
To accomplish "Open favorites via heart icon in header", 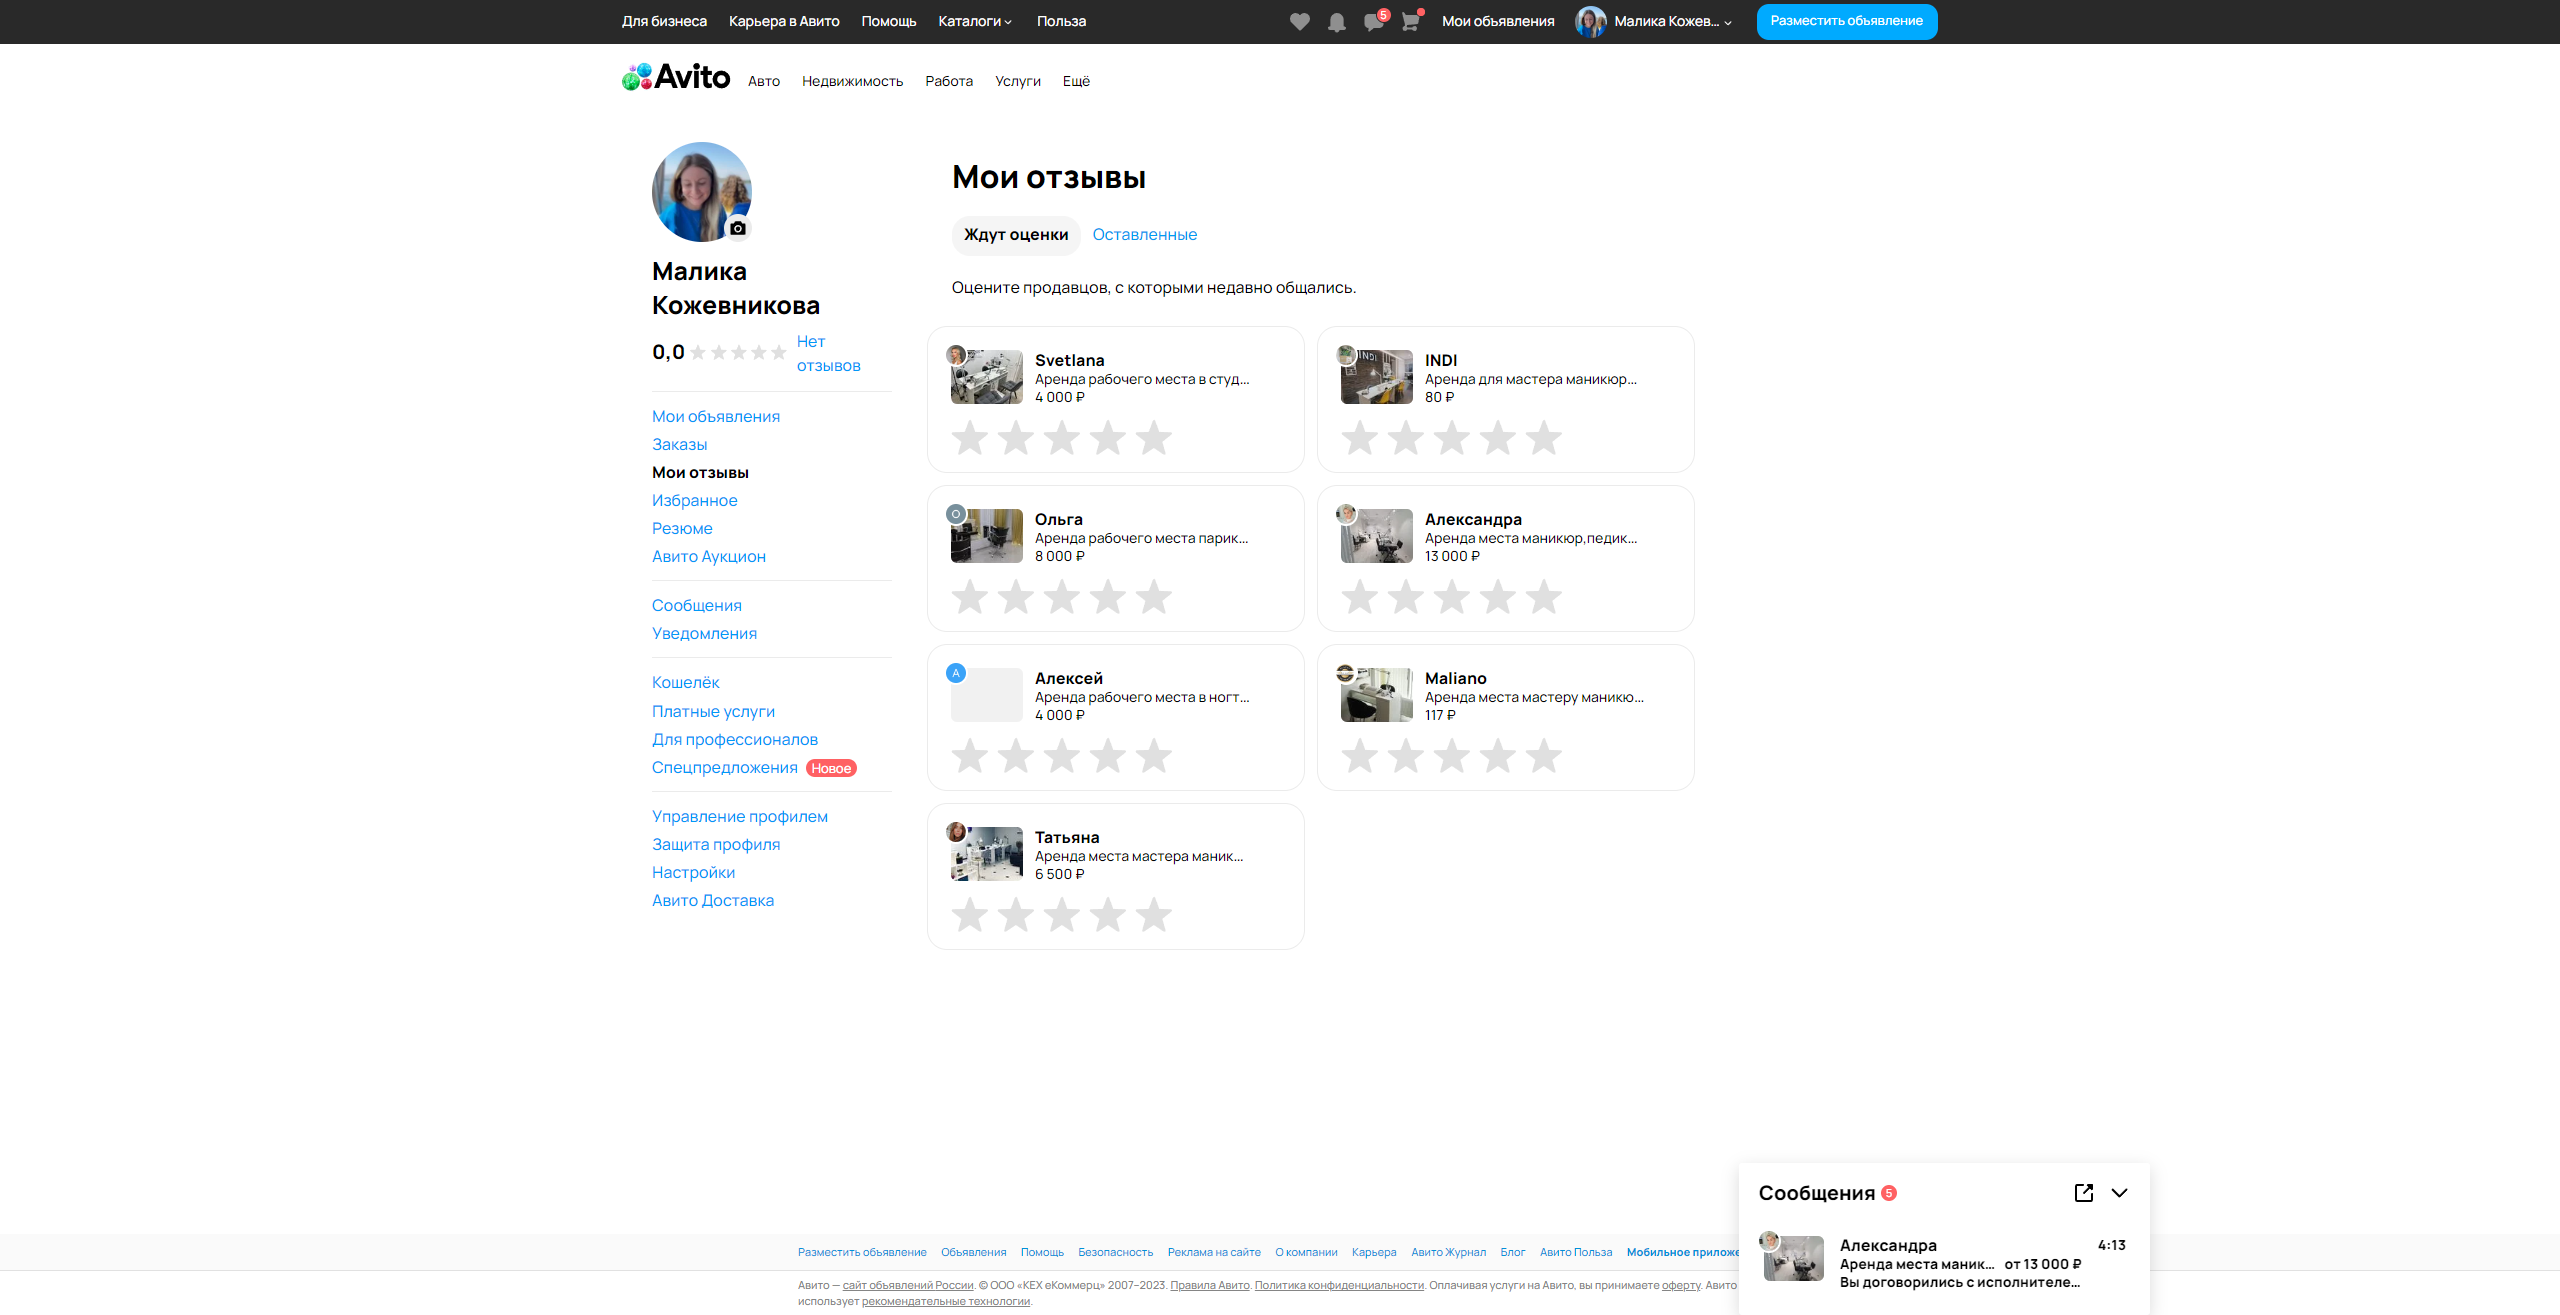I will 1299,22.
